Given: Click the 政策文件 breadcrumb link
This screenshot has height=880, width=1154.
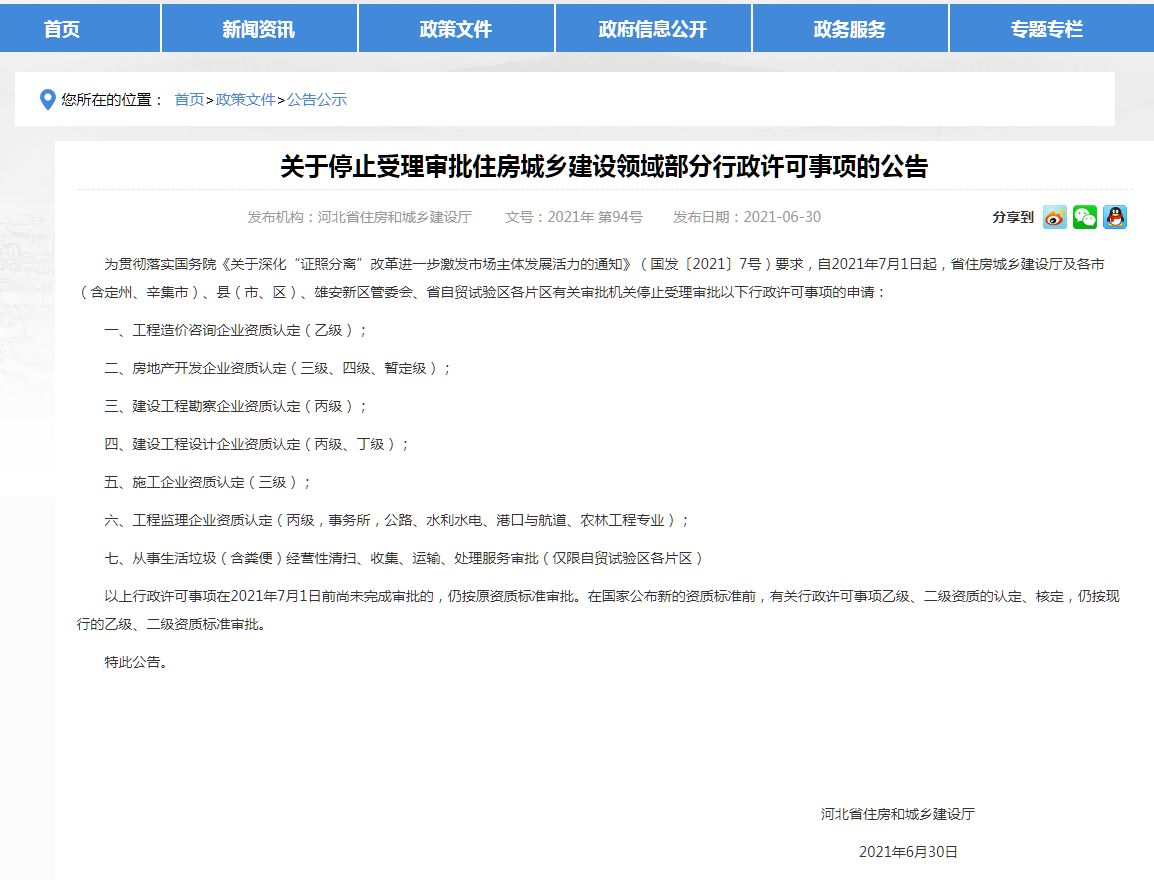Looking at the screenshot, I should pyautogui.click(x=245, y=100).
